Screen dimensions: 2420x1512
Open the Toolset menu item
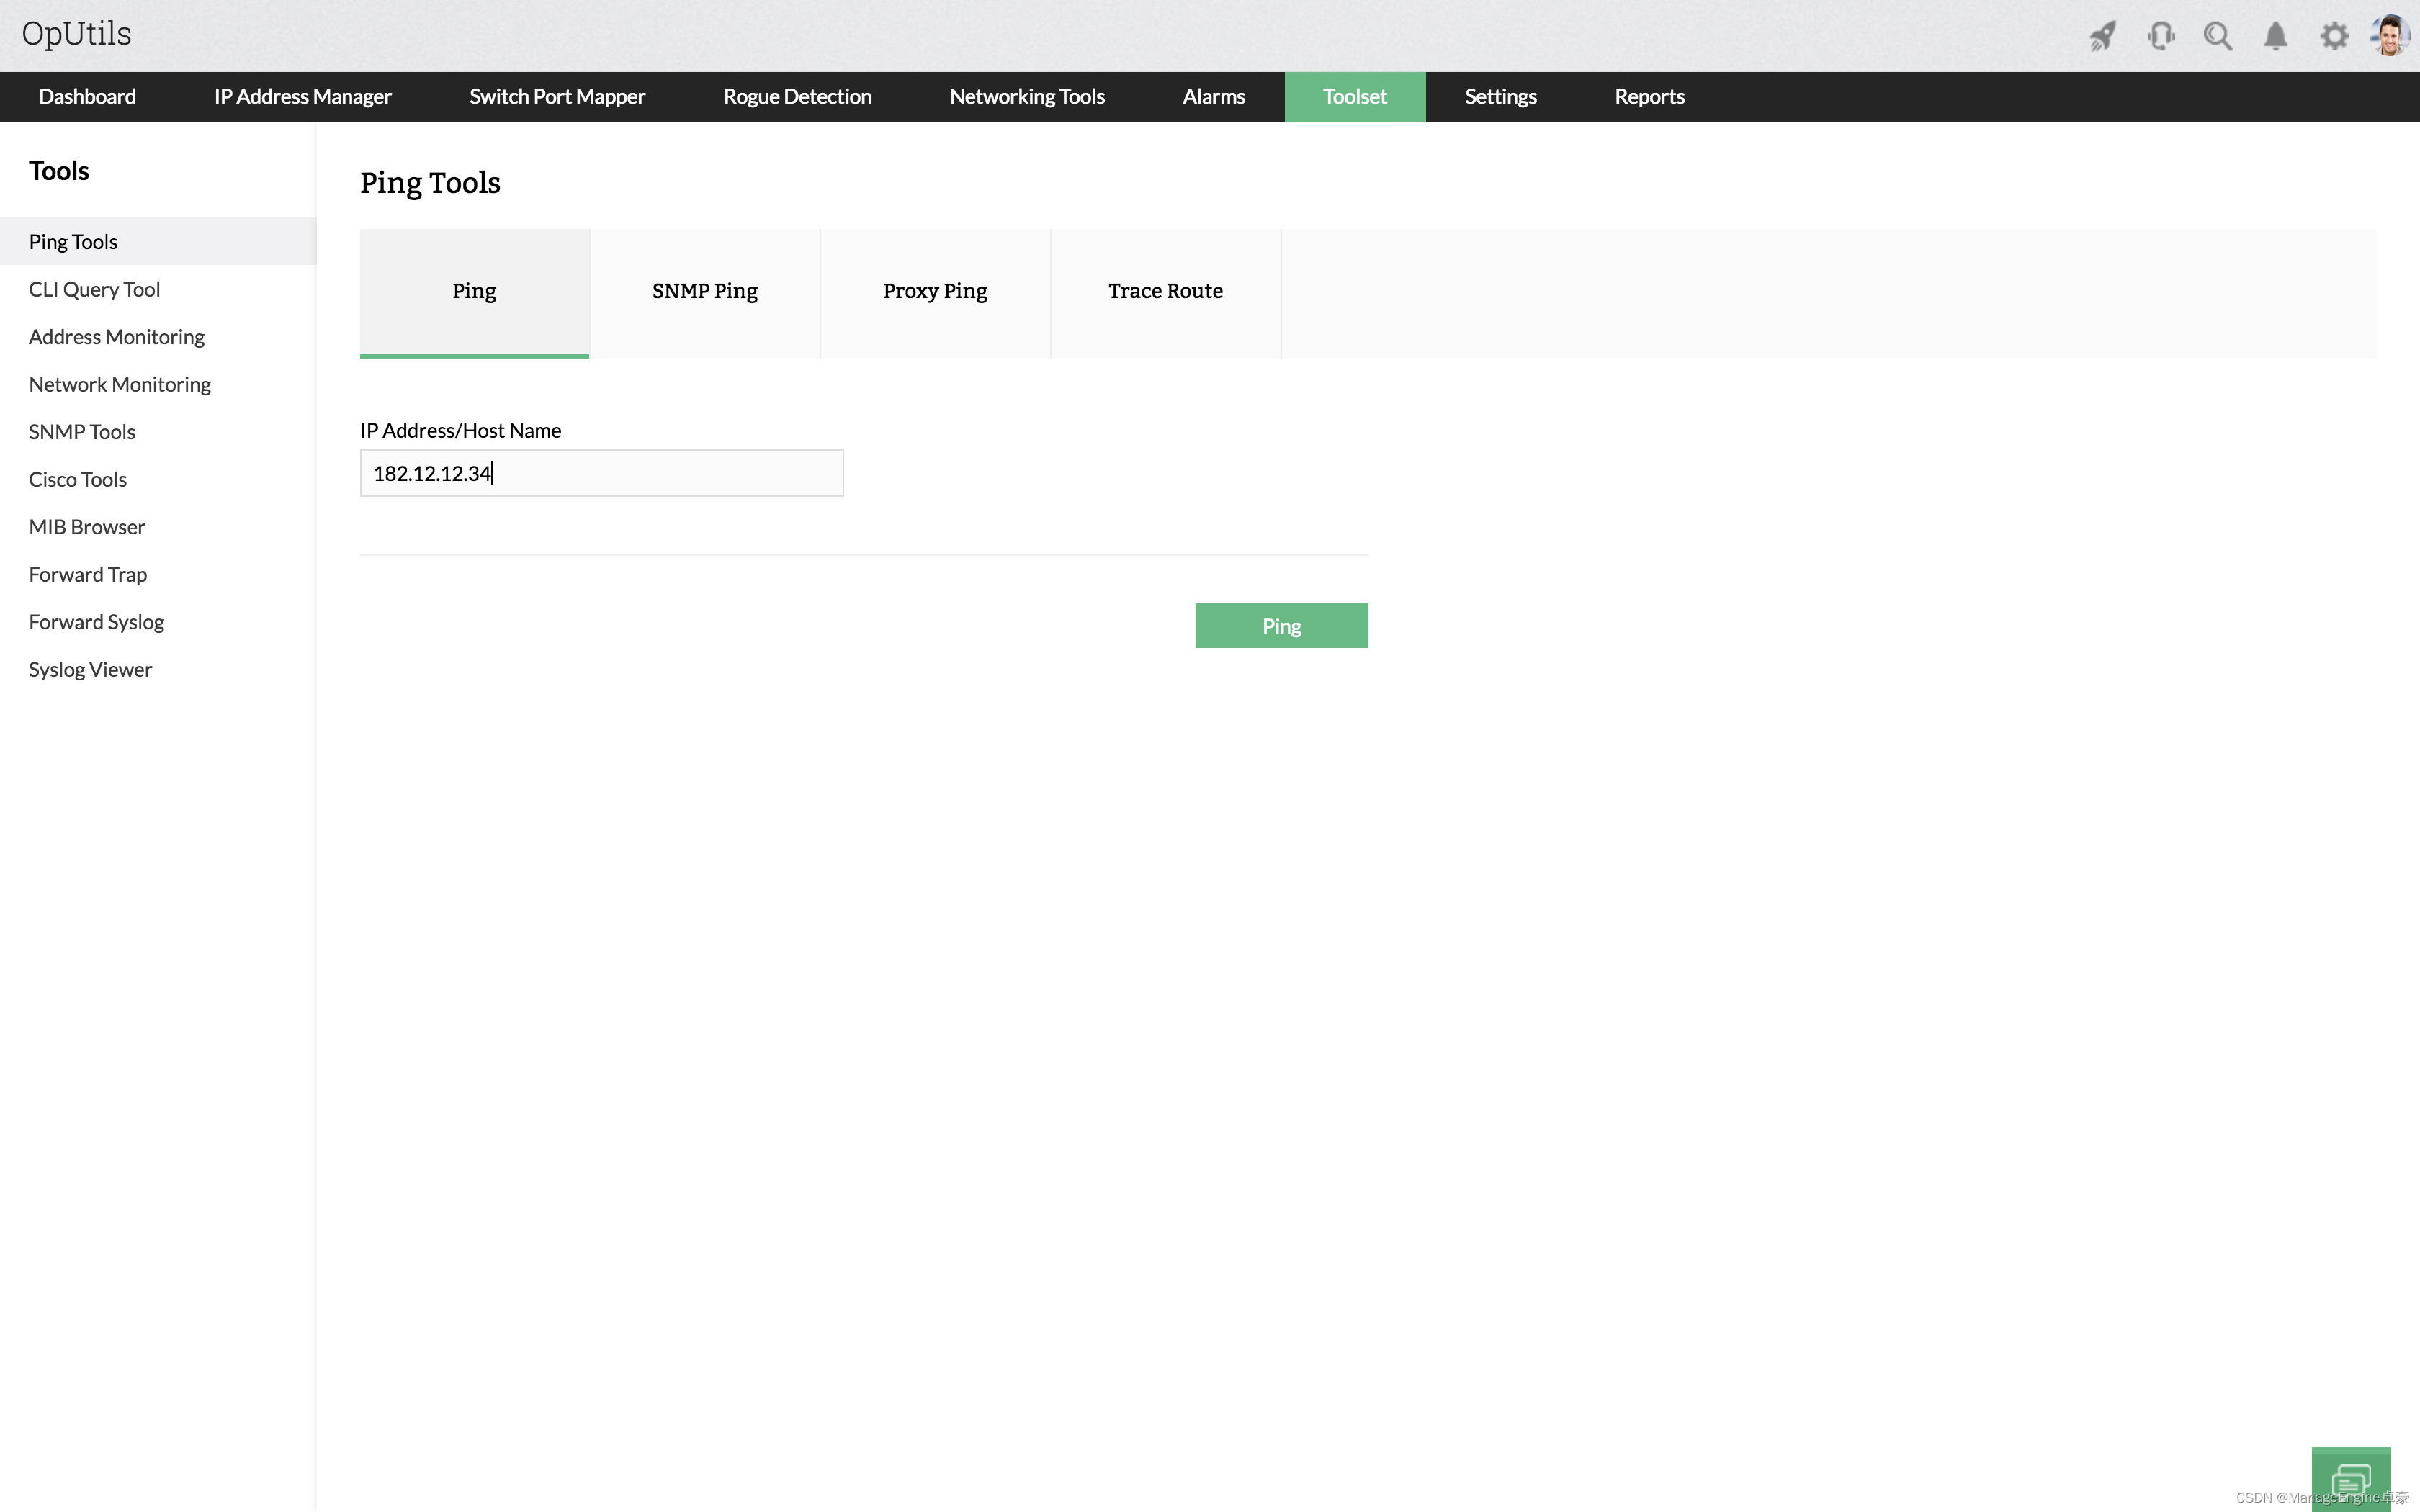pyautogui.click(x=1354, y=96)
